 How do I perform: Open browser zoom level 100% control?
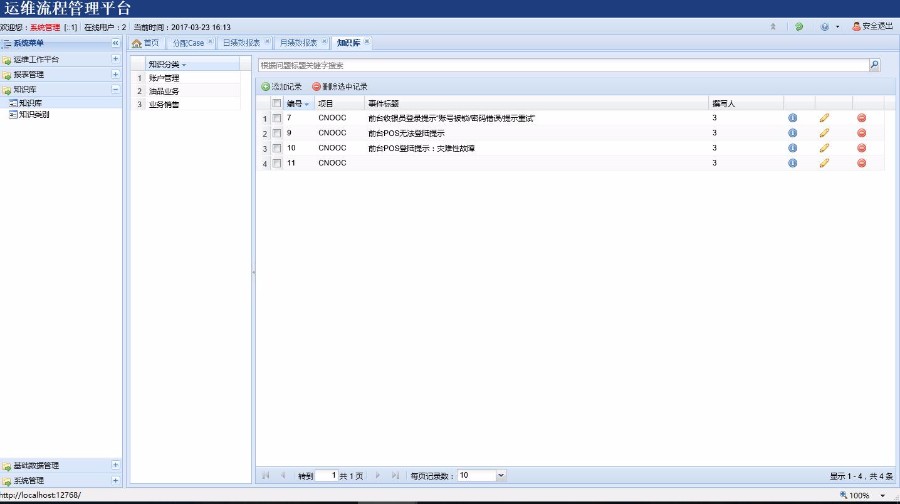point(863,495)
